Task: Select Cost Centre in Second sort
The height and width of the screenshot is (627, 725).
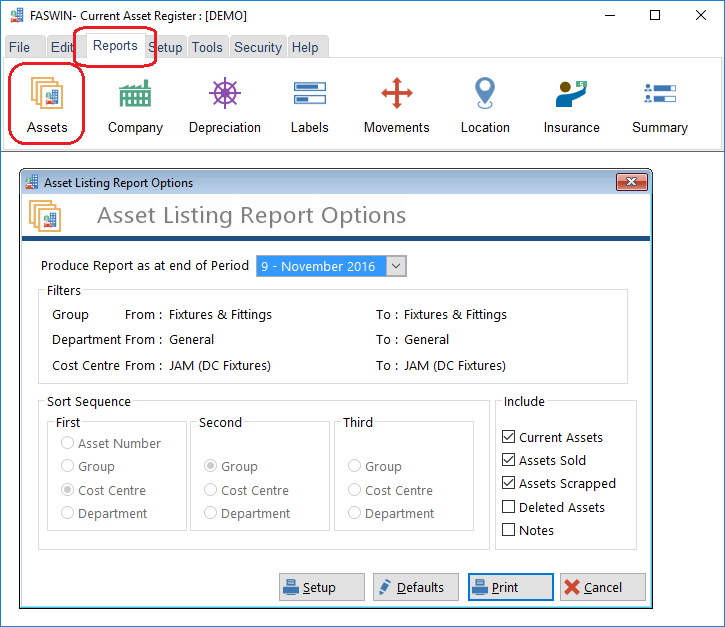Action: (246, 490)
